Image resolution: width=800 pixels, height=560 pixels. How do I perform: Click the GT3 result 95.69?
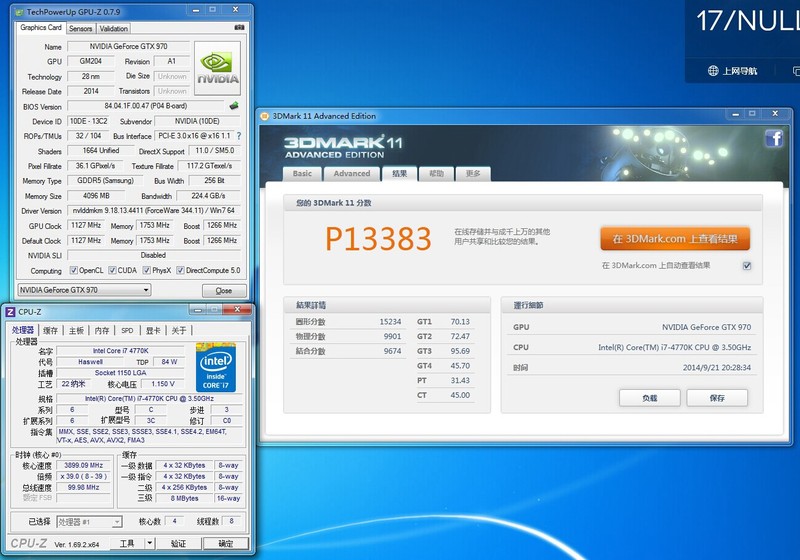460,351
